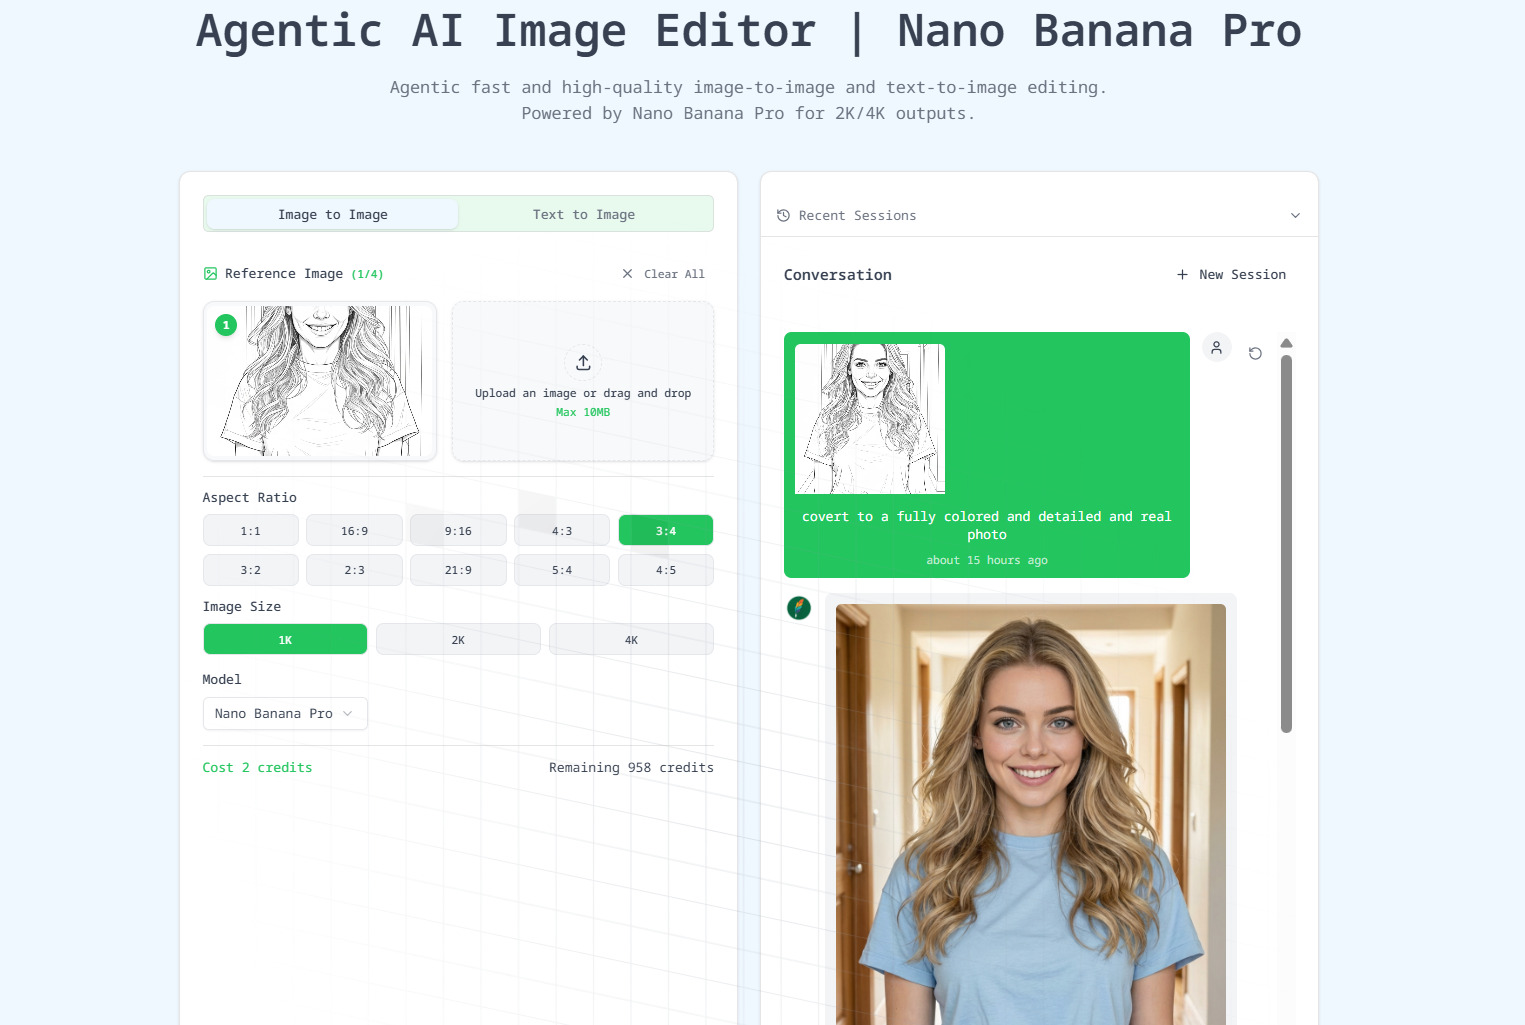Select the Image to Image tab
Viewport: 1525px width, 1025px height.
coord(332,214)
